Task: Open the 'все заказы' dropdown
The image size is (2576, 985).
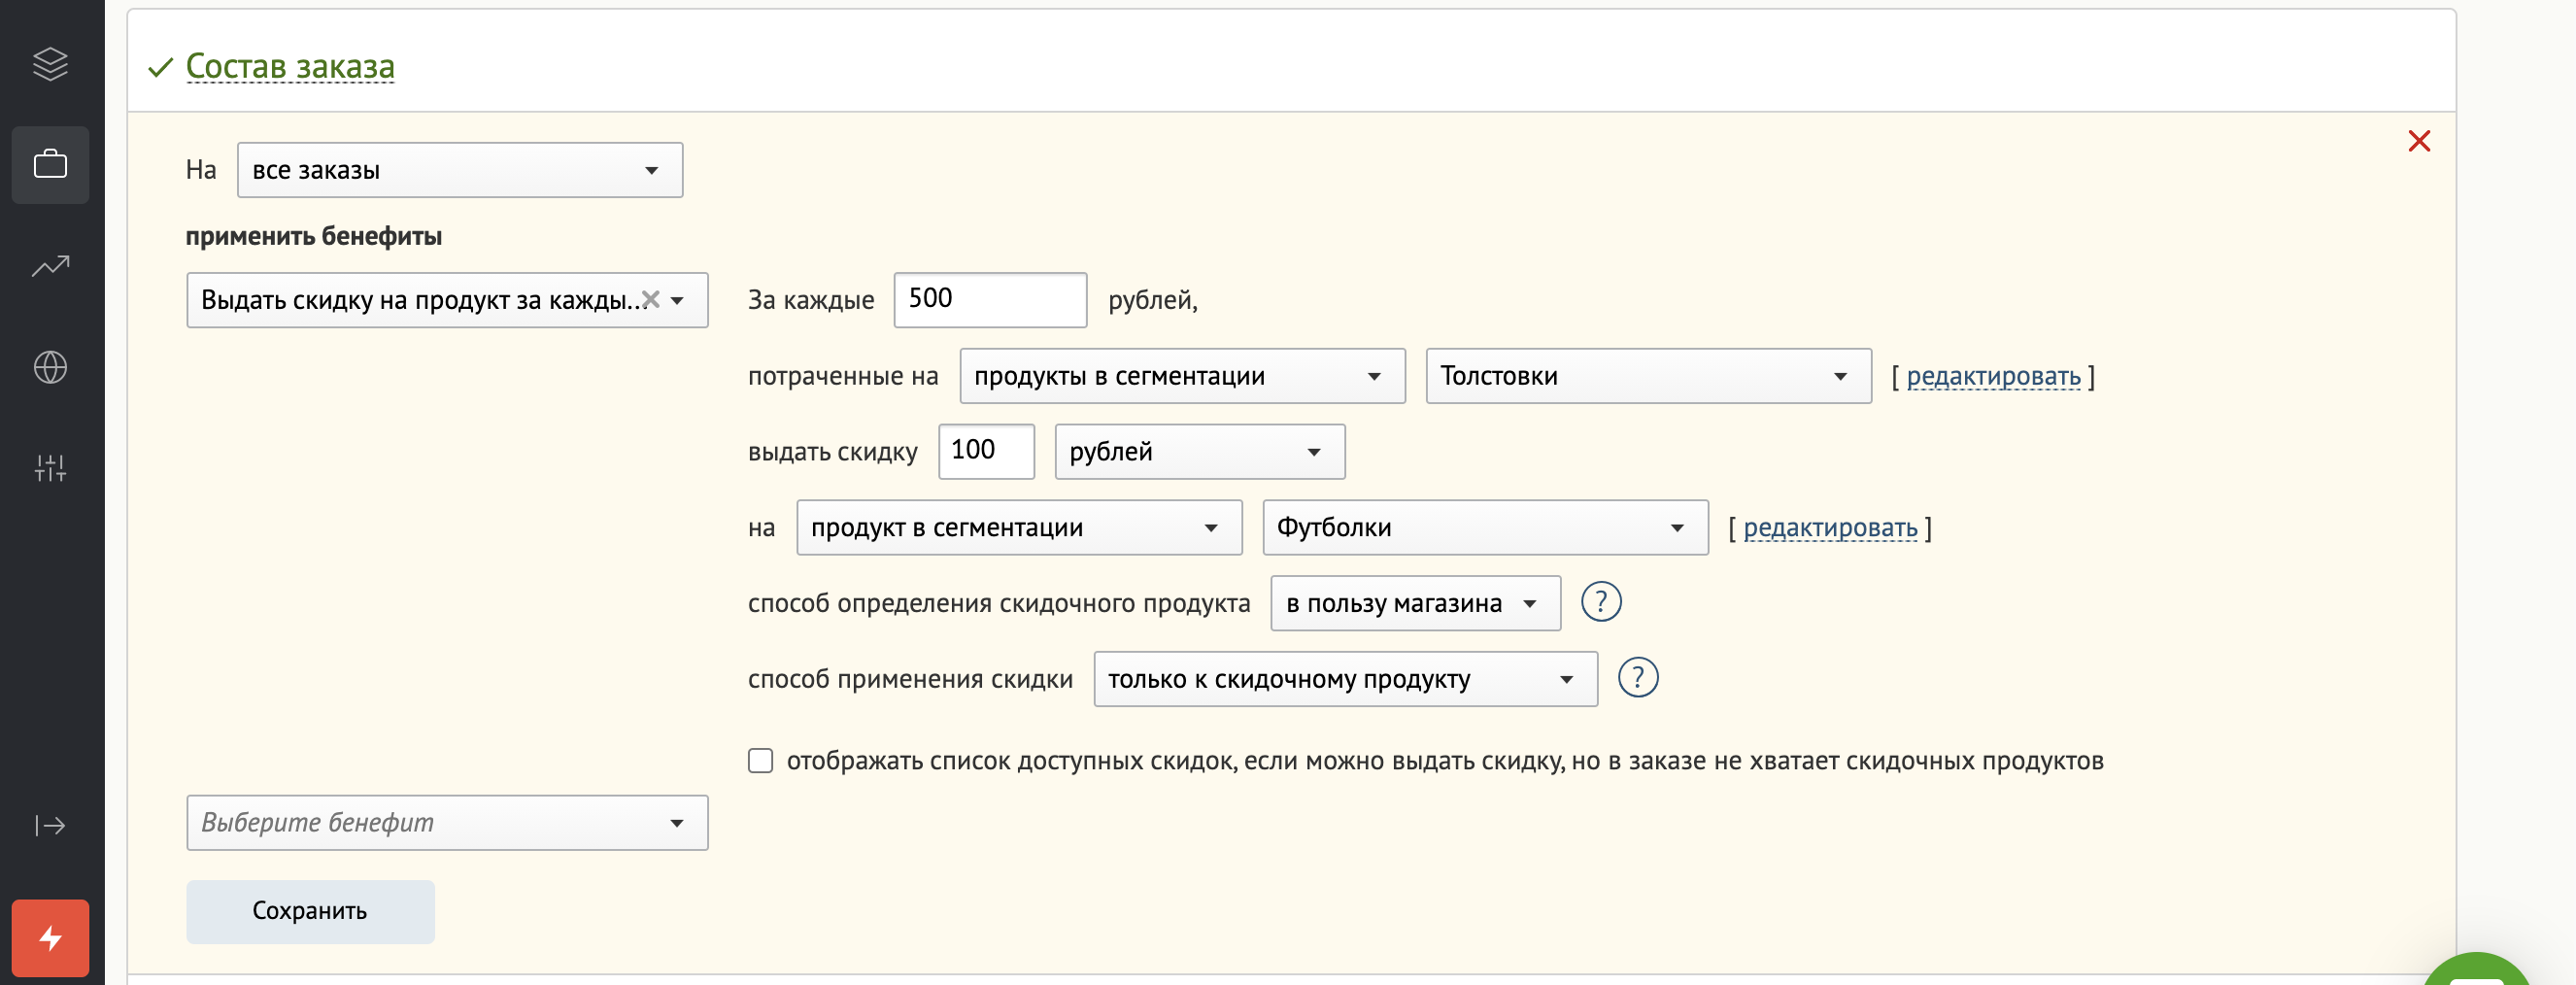Action: click(460, 170)
